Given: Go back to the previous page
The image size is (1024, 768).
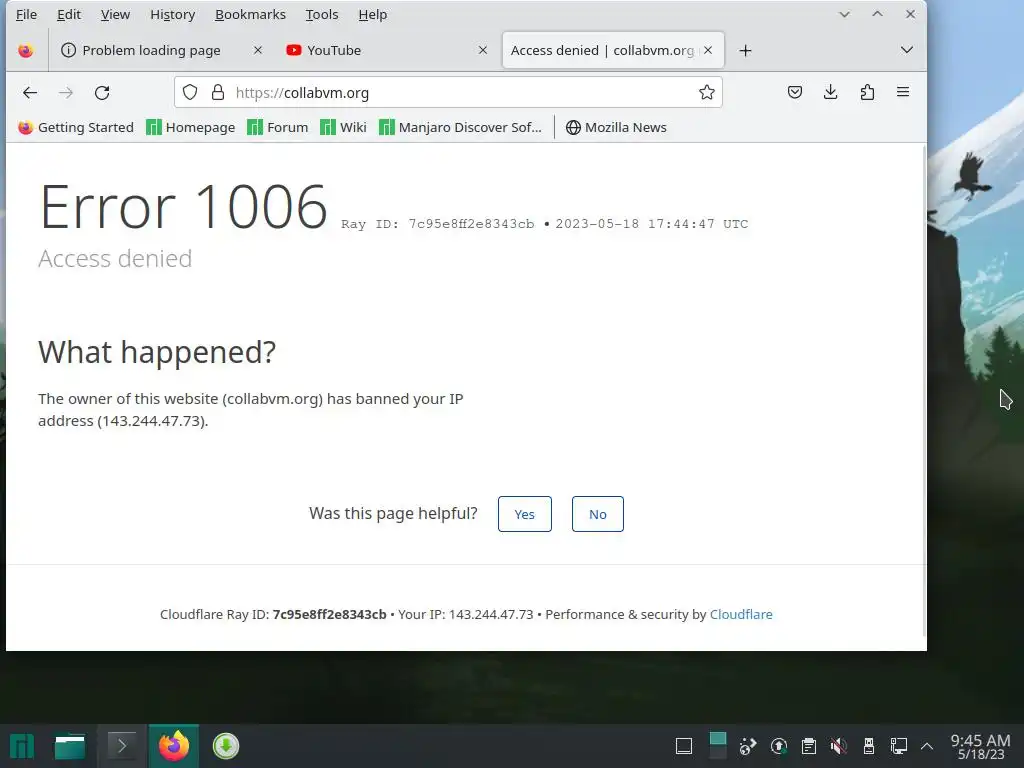Looking at the screenshot, I should pyautogui.click(x=30, y=93).
